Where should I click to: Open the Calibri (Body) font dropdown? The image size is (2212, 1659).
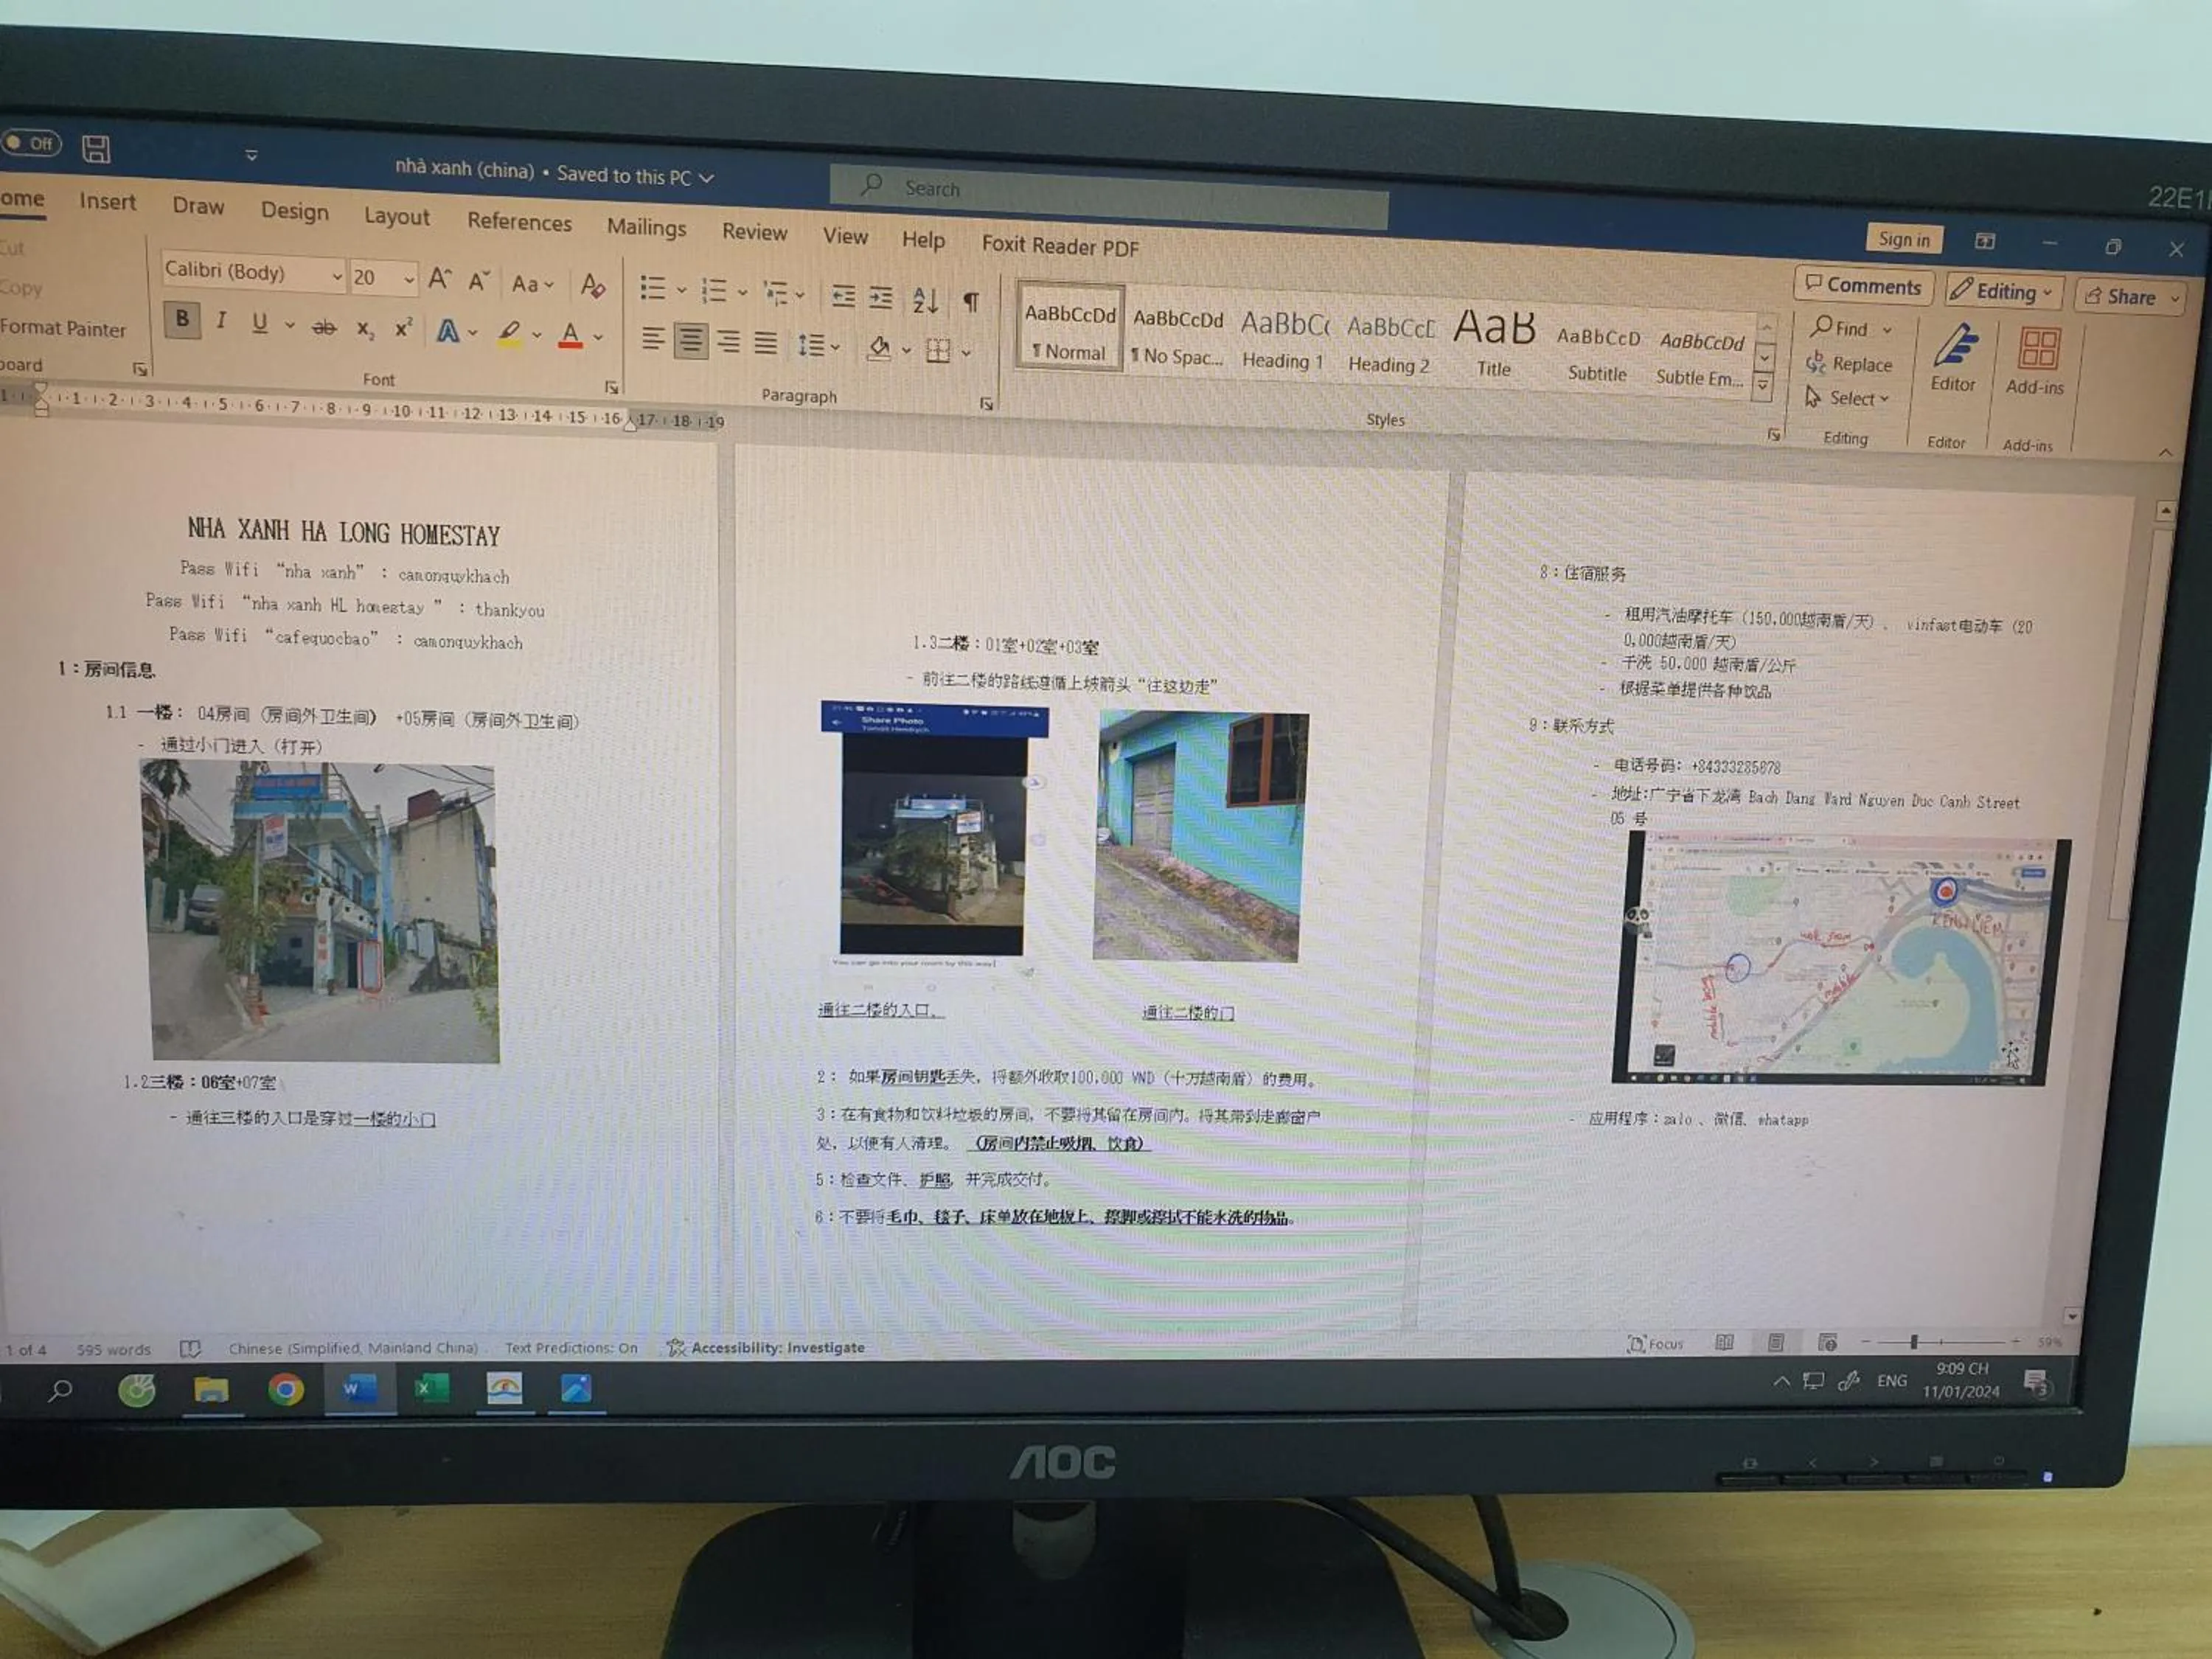click(x=336, y=276)
